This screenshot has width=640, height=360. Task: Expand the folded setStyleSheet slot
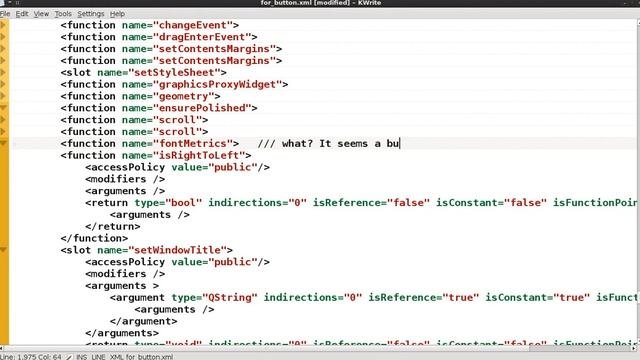point(3,73)
